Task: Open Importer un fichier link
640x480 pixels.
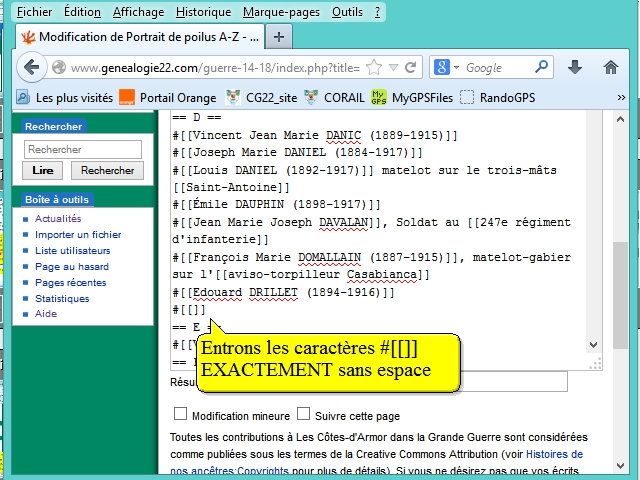Action: [78, 235]
